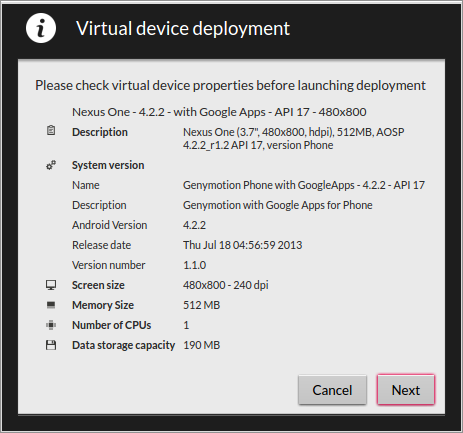This screenshot has height=433, width=463.
Task: Click the memory value '512 MB'
Action: pos(201,305)
